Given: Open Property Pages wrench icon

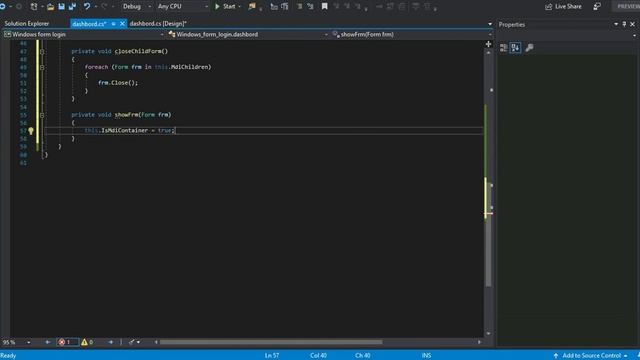Looking at the screenshot, I should (529, 48).
